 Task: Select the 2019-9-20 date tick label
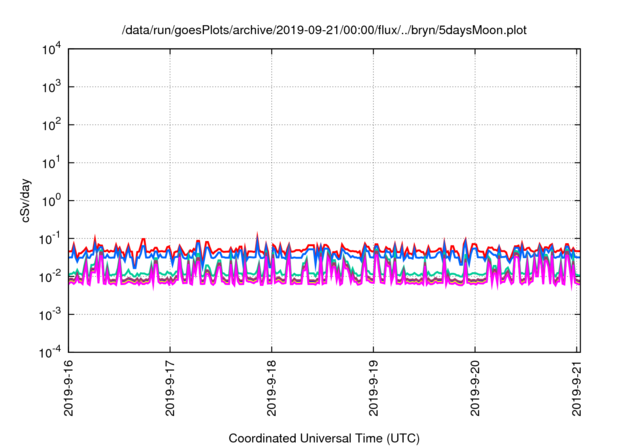coord(476,389)
